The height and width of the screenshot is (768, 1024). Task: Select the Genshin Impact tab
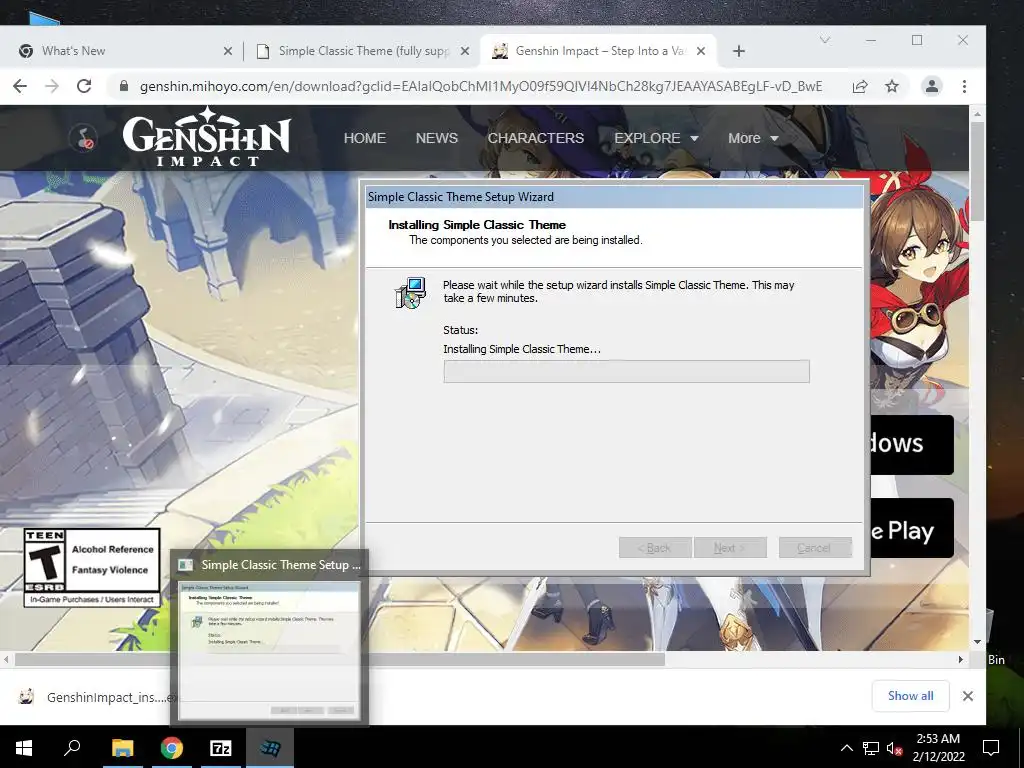point(598,51)
